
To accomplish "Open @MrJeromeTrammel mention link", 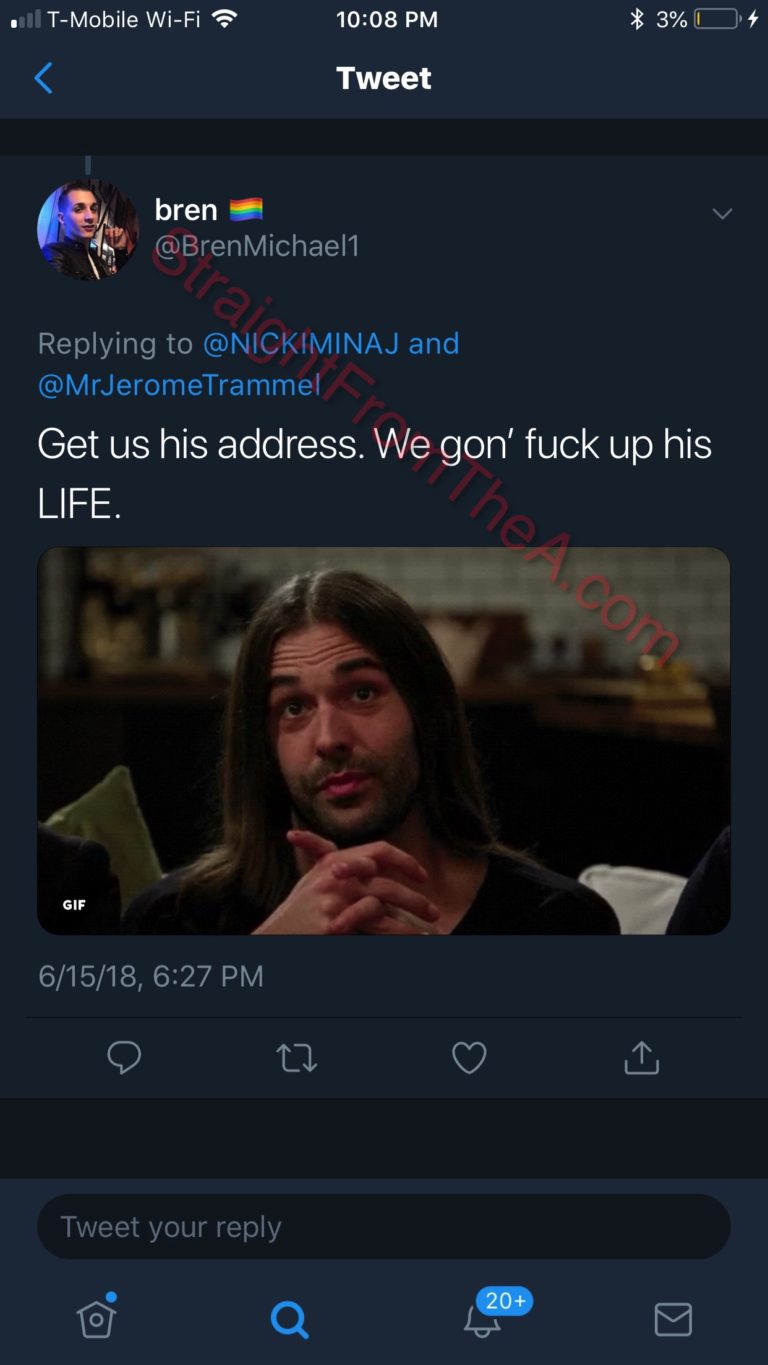I will pos(180,385).
